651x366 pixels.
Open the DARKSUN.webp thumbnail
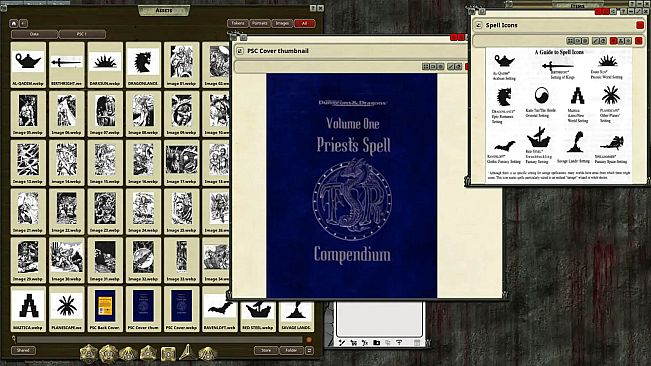coord(105,65)
